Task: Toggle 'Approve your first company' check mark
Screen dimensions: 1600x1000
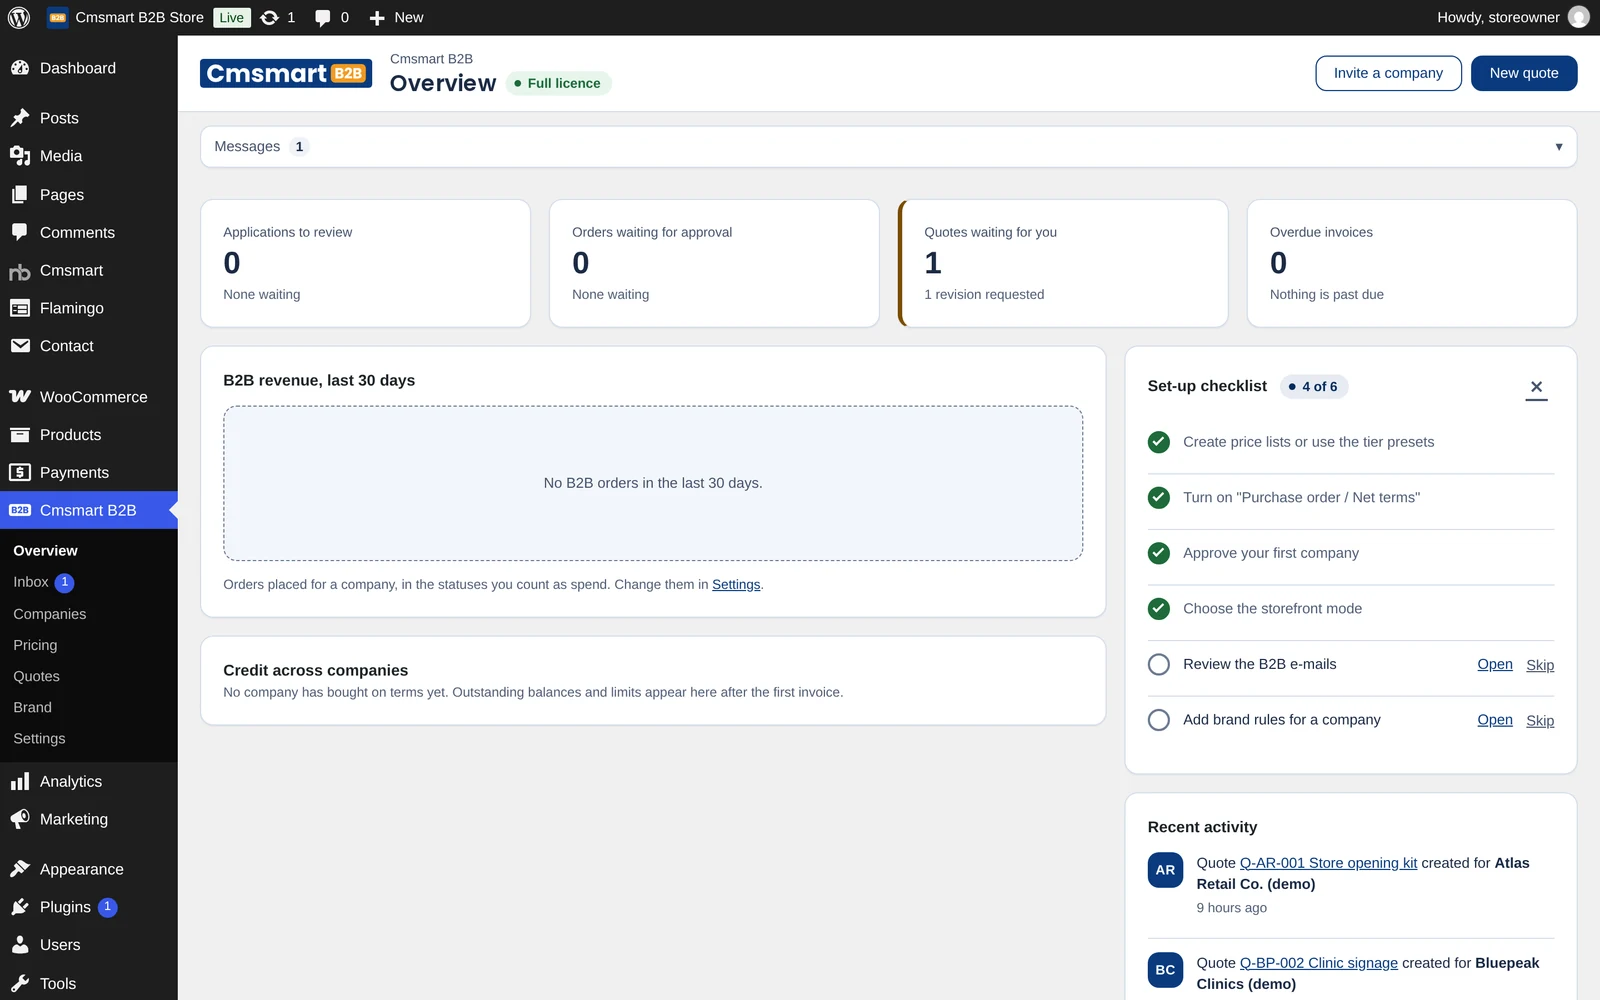Action: point(1159,553)
